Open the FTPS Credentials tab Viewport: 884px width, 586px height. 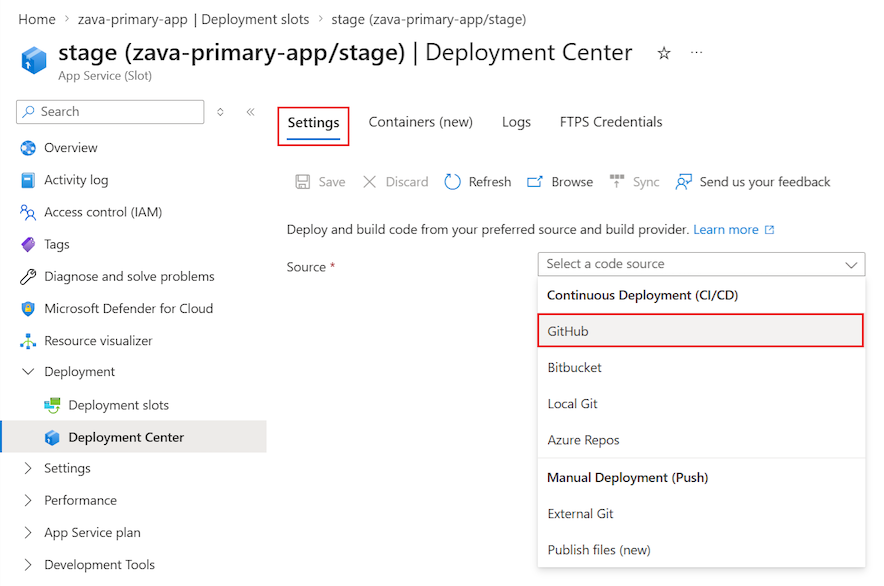tap(610, 121)
